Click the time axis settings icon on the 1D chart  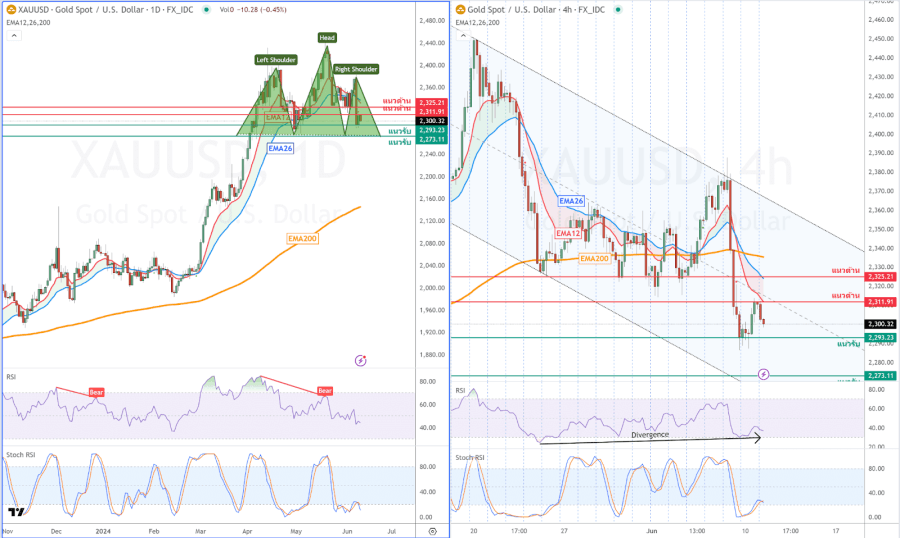click(x=432, y=531)
